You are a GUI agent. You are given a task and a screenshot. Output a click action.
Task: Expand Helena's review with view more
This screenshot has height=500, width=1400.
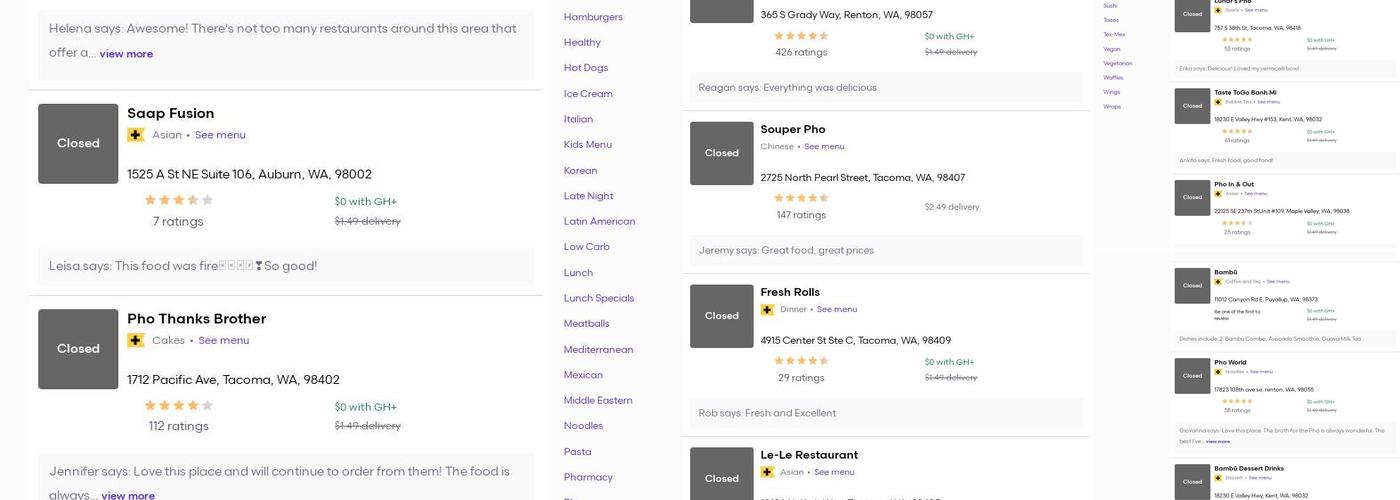point(126,54)
